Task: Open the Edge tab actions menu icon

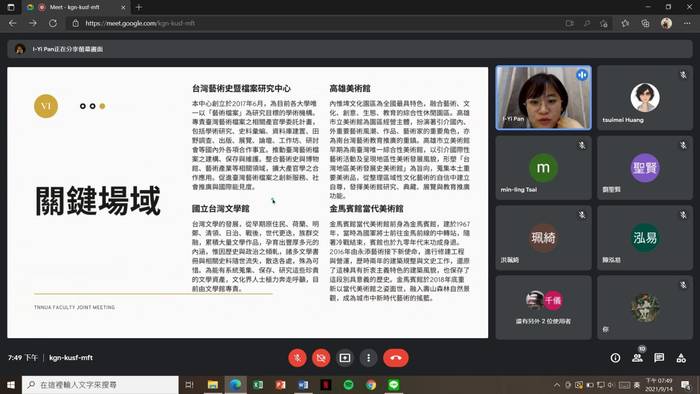Action: tap(11, 7)
